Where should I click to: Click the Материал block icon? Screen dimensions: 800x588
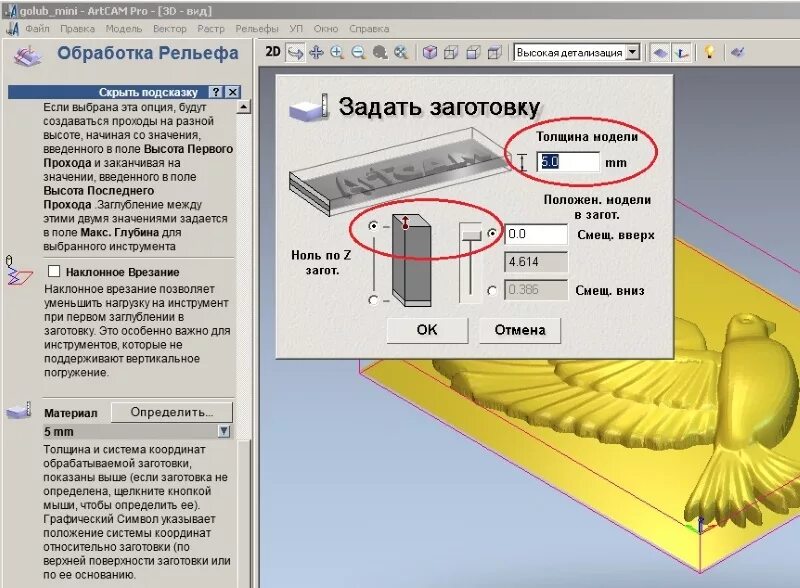tap(19, 410)
